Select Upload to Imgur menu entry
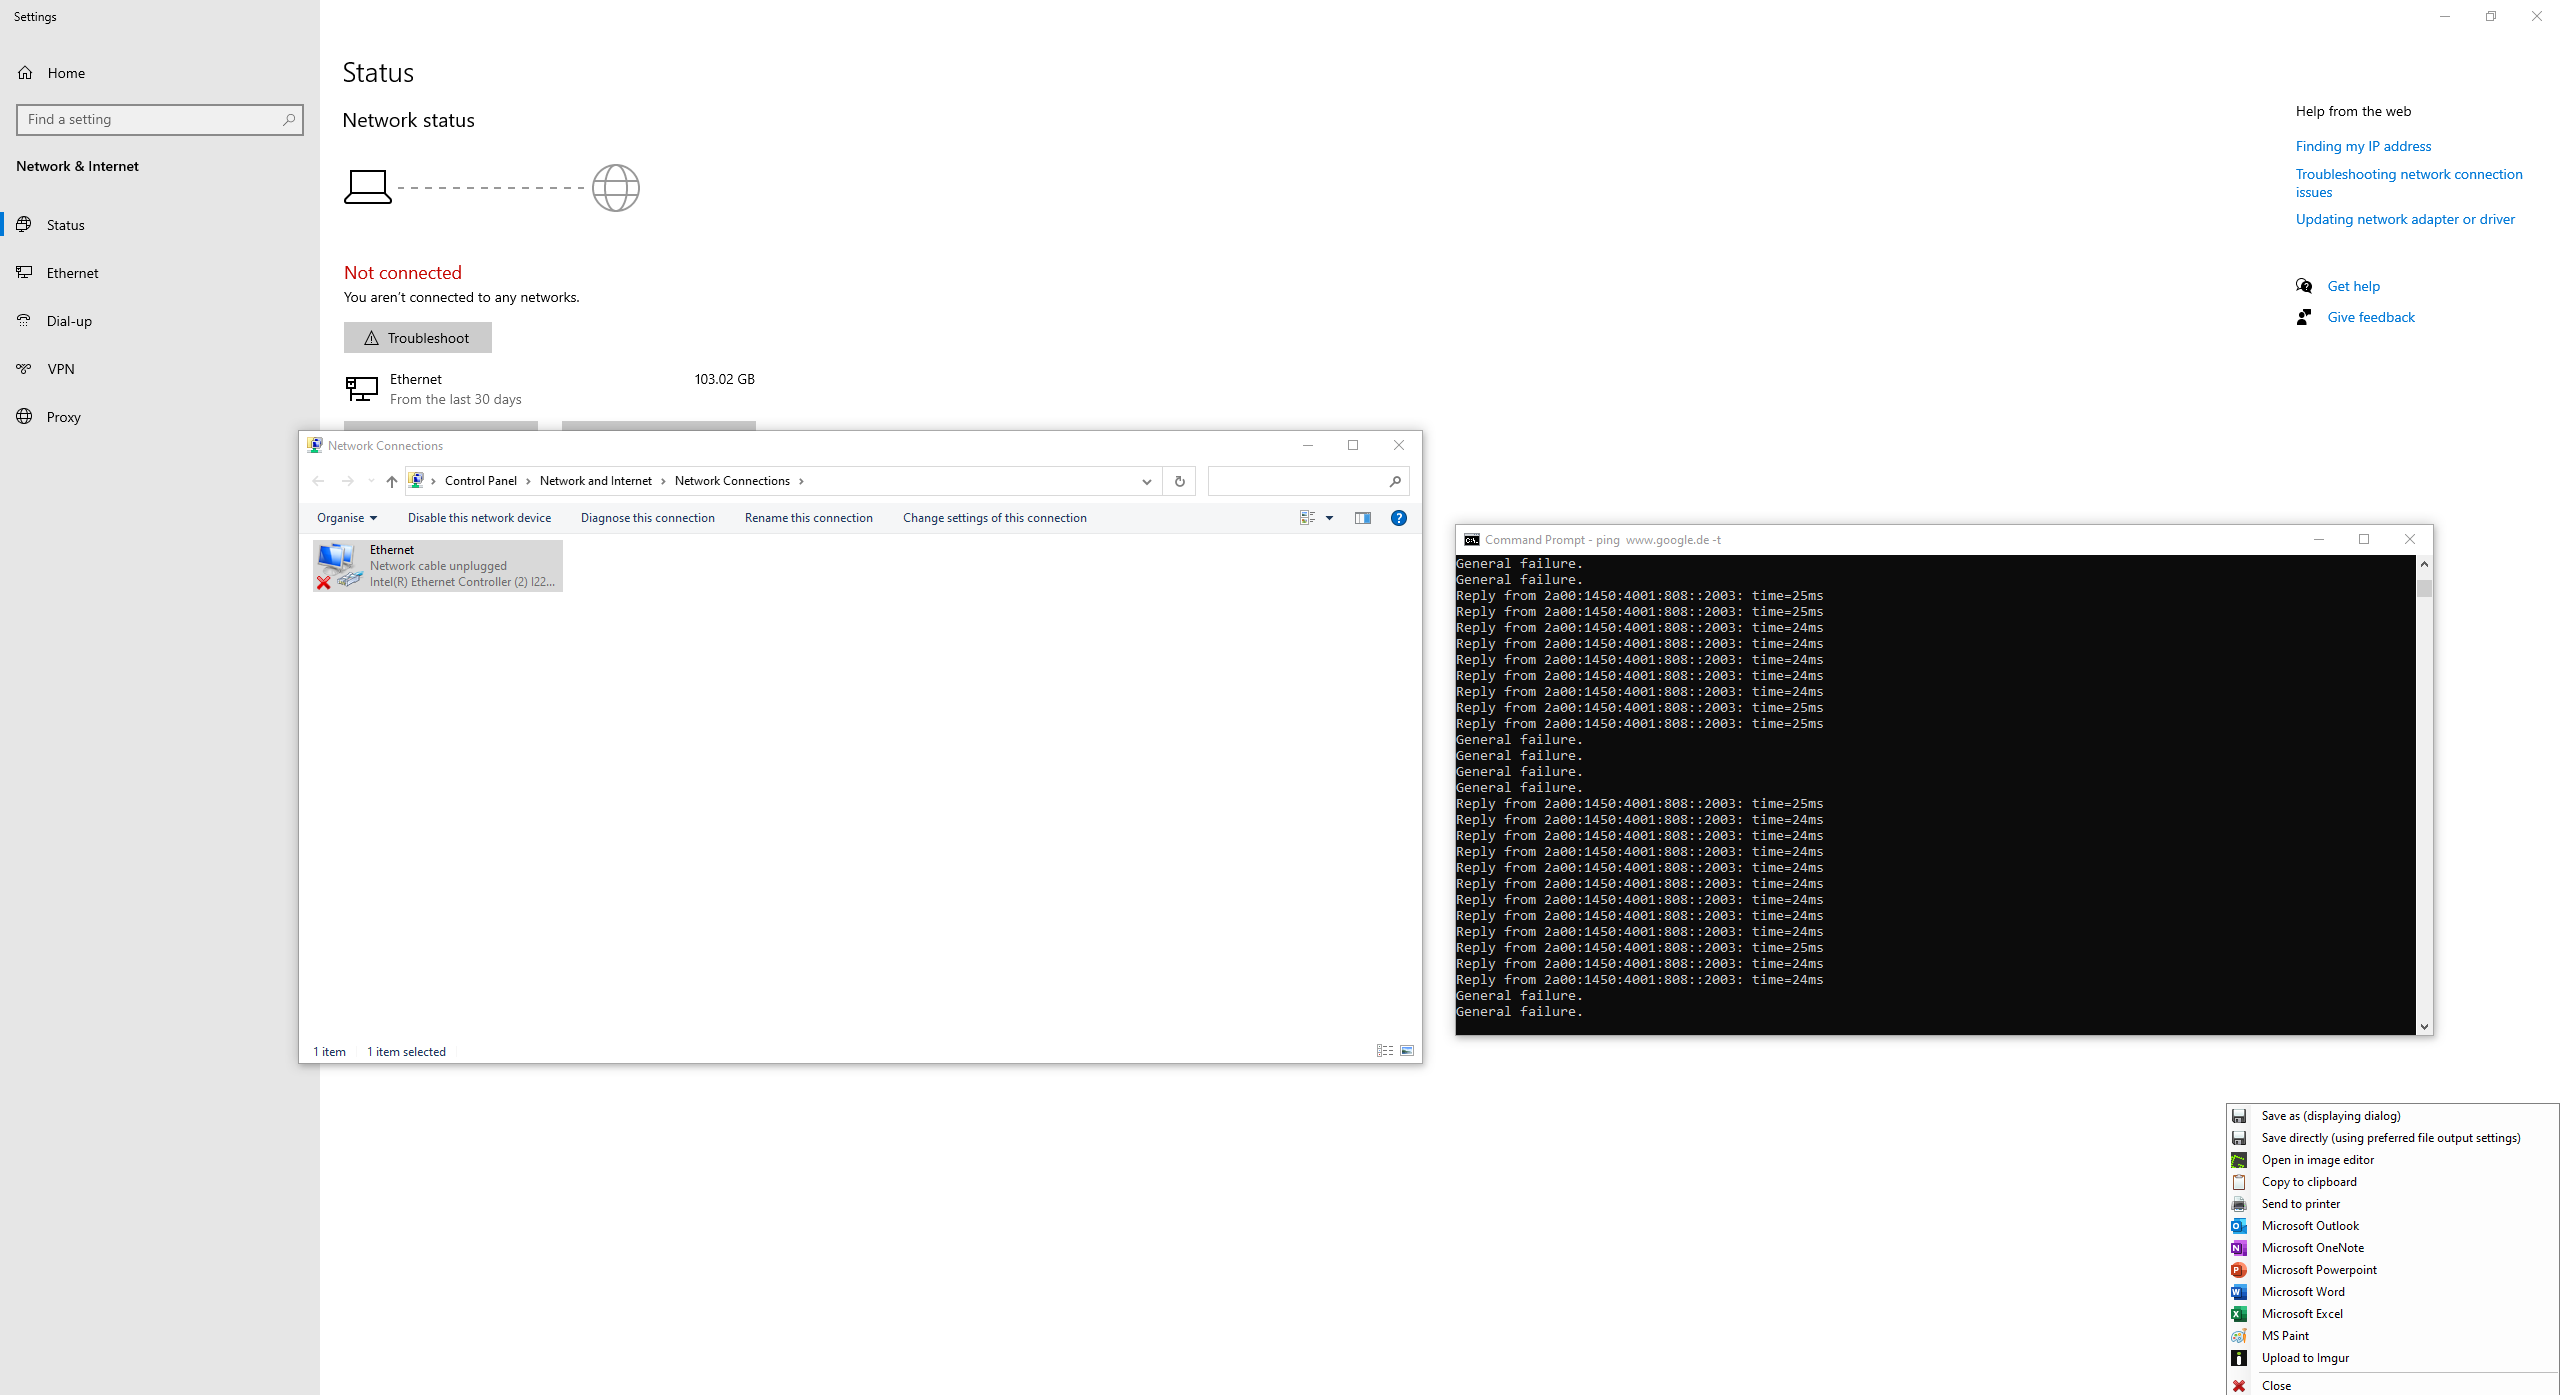 2304,1358
